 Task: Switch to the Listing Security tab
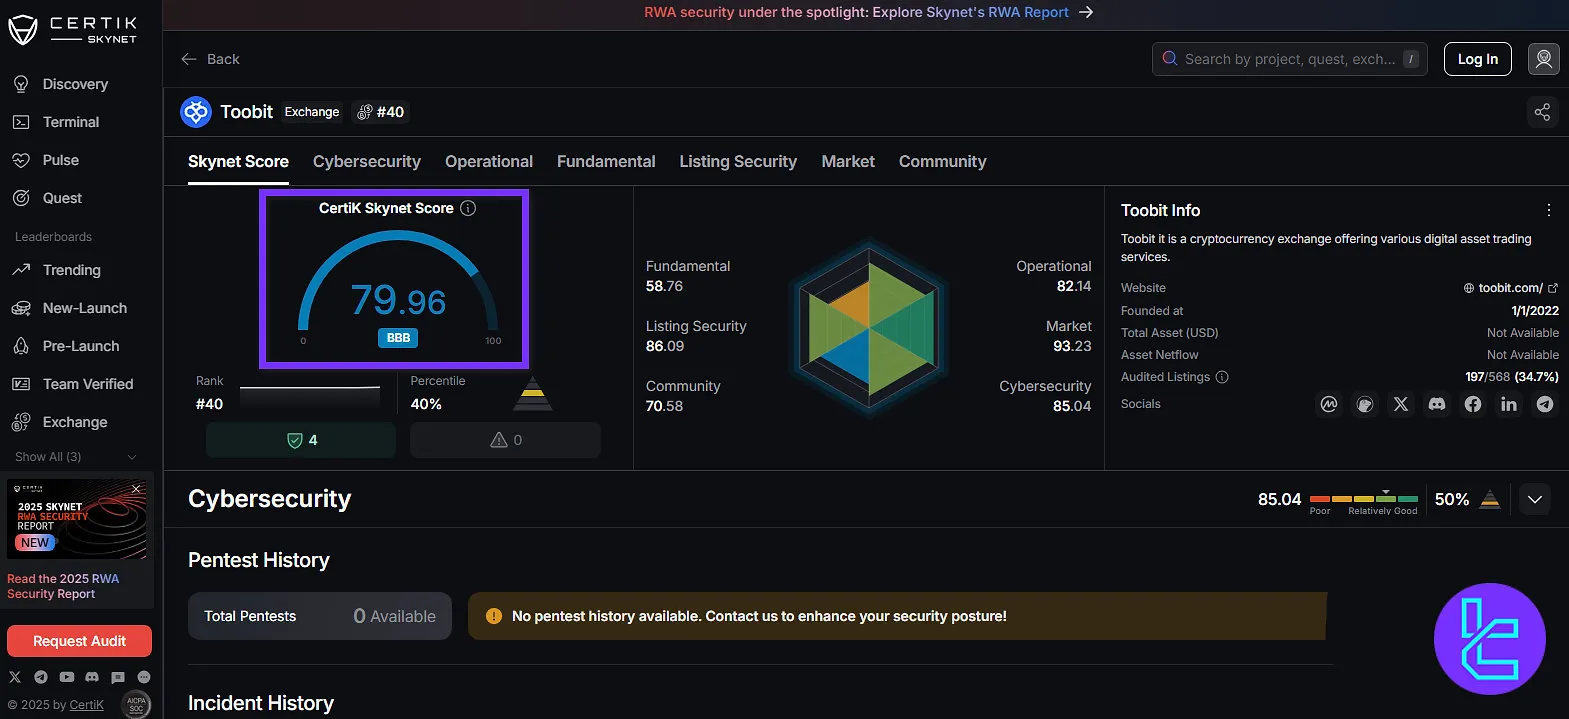click(738, 162)
